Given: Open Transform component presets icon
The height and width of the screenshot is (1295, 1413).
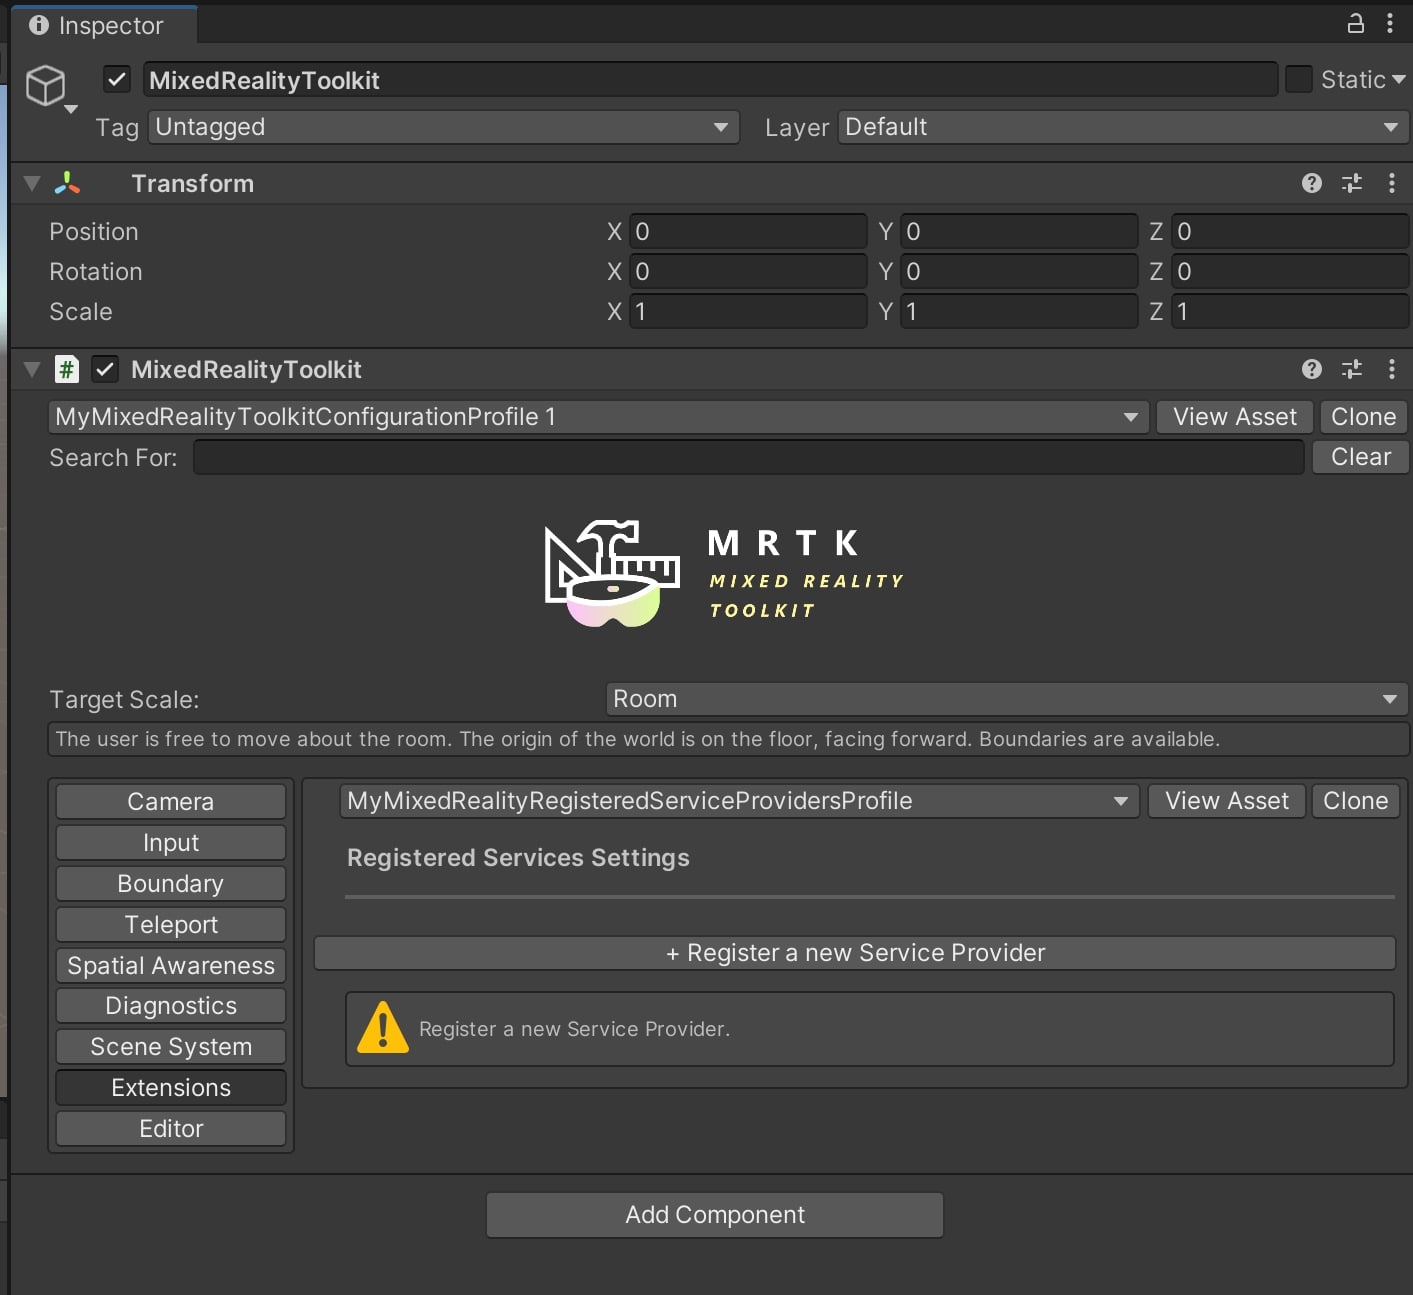Looking at the screenshot, I should [x=1352, y=183].
